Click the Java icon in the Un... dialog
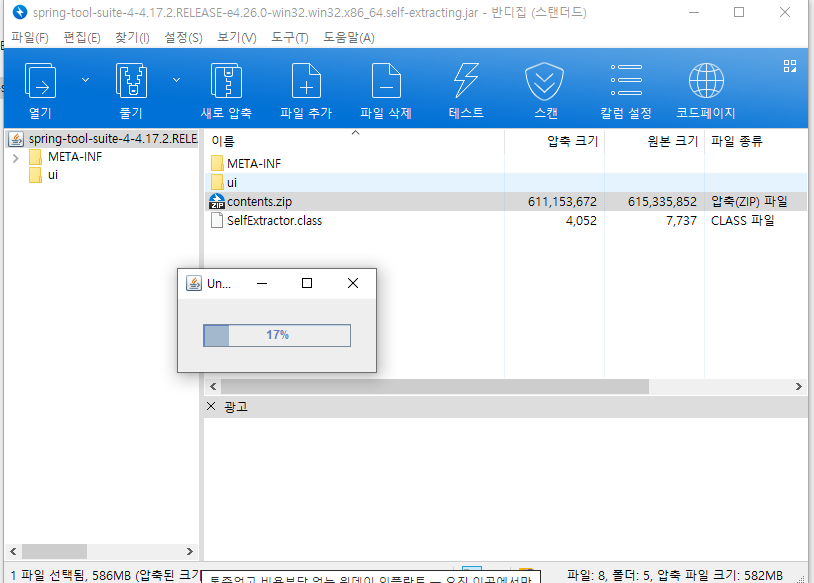The image size is (814, 583). (194, 283)
